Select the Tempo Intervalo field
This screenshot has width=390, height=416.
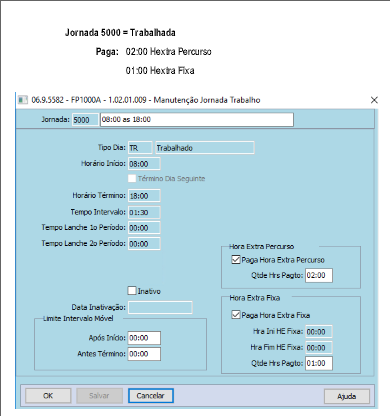click(x=144, y=212)
